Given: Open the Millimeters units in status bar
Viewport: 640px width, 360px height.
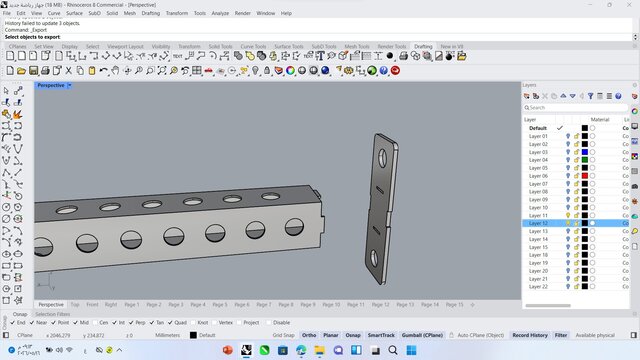Looking at the screenshot, I should pyautogui.click(x=167, y=335).
